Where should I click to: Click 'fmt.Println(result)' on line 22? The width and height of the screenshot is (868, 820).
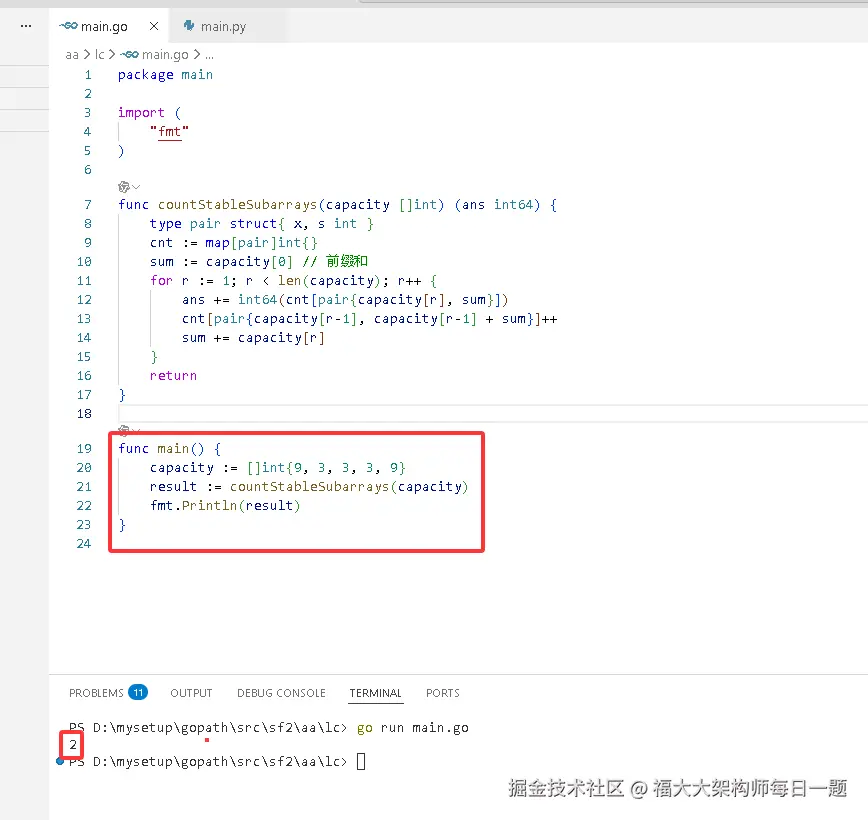tap(225, 506)
